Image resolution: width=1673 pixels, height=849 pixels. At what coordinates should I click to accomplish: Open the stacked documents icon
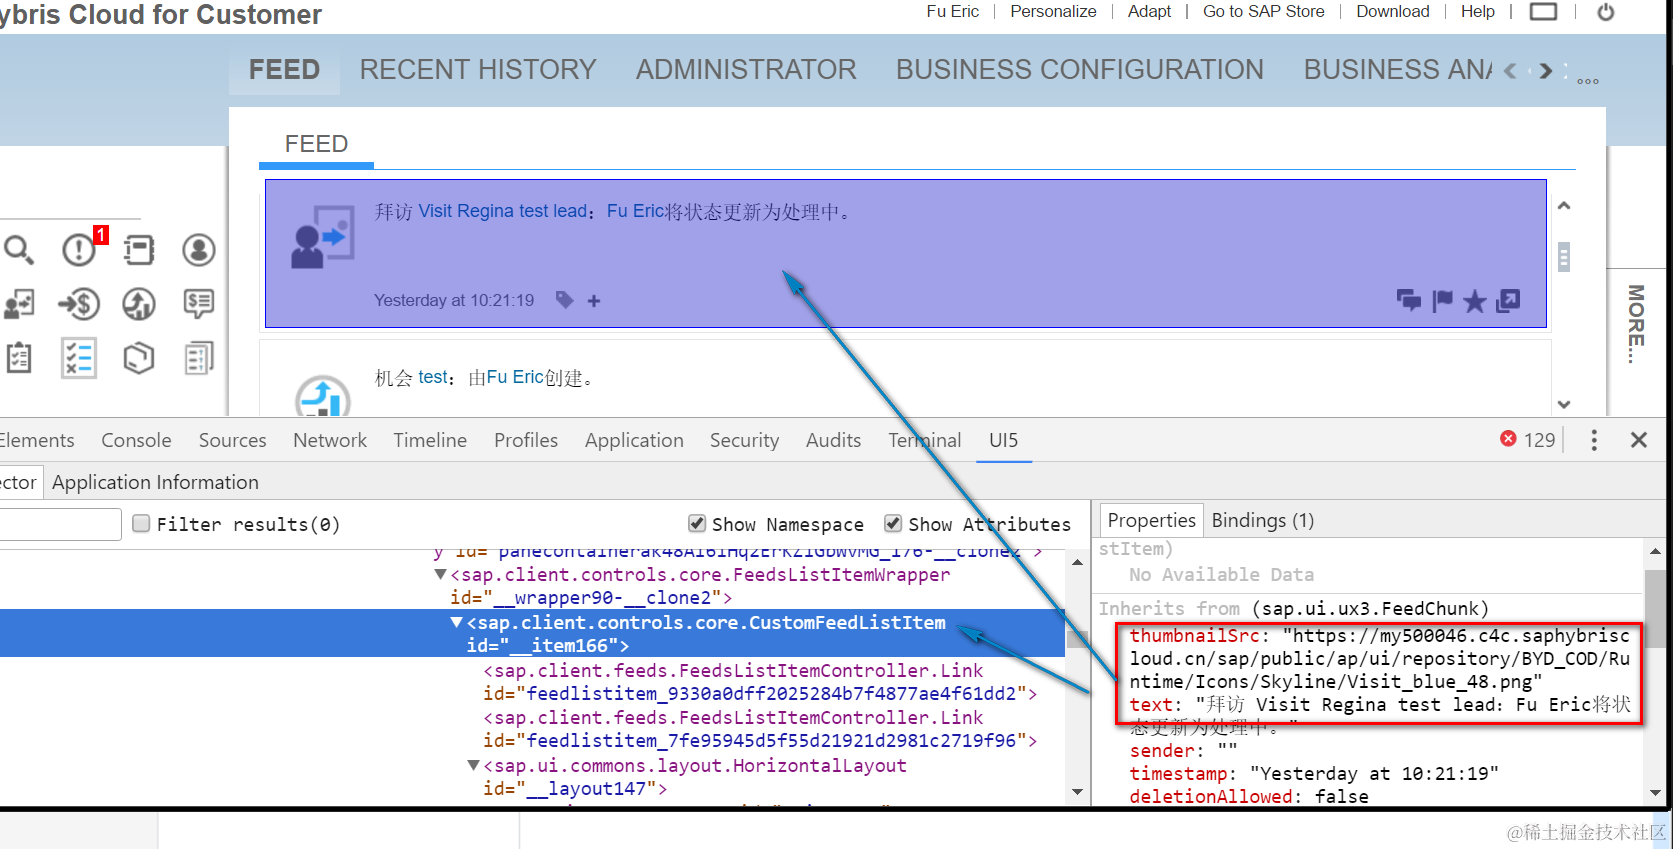pos(199,358)
